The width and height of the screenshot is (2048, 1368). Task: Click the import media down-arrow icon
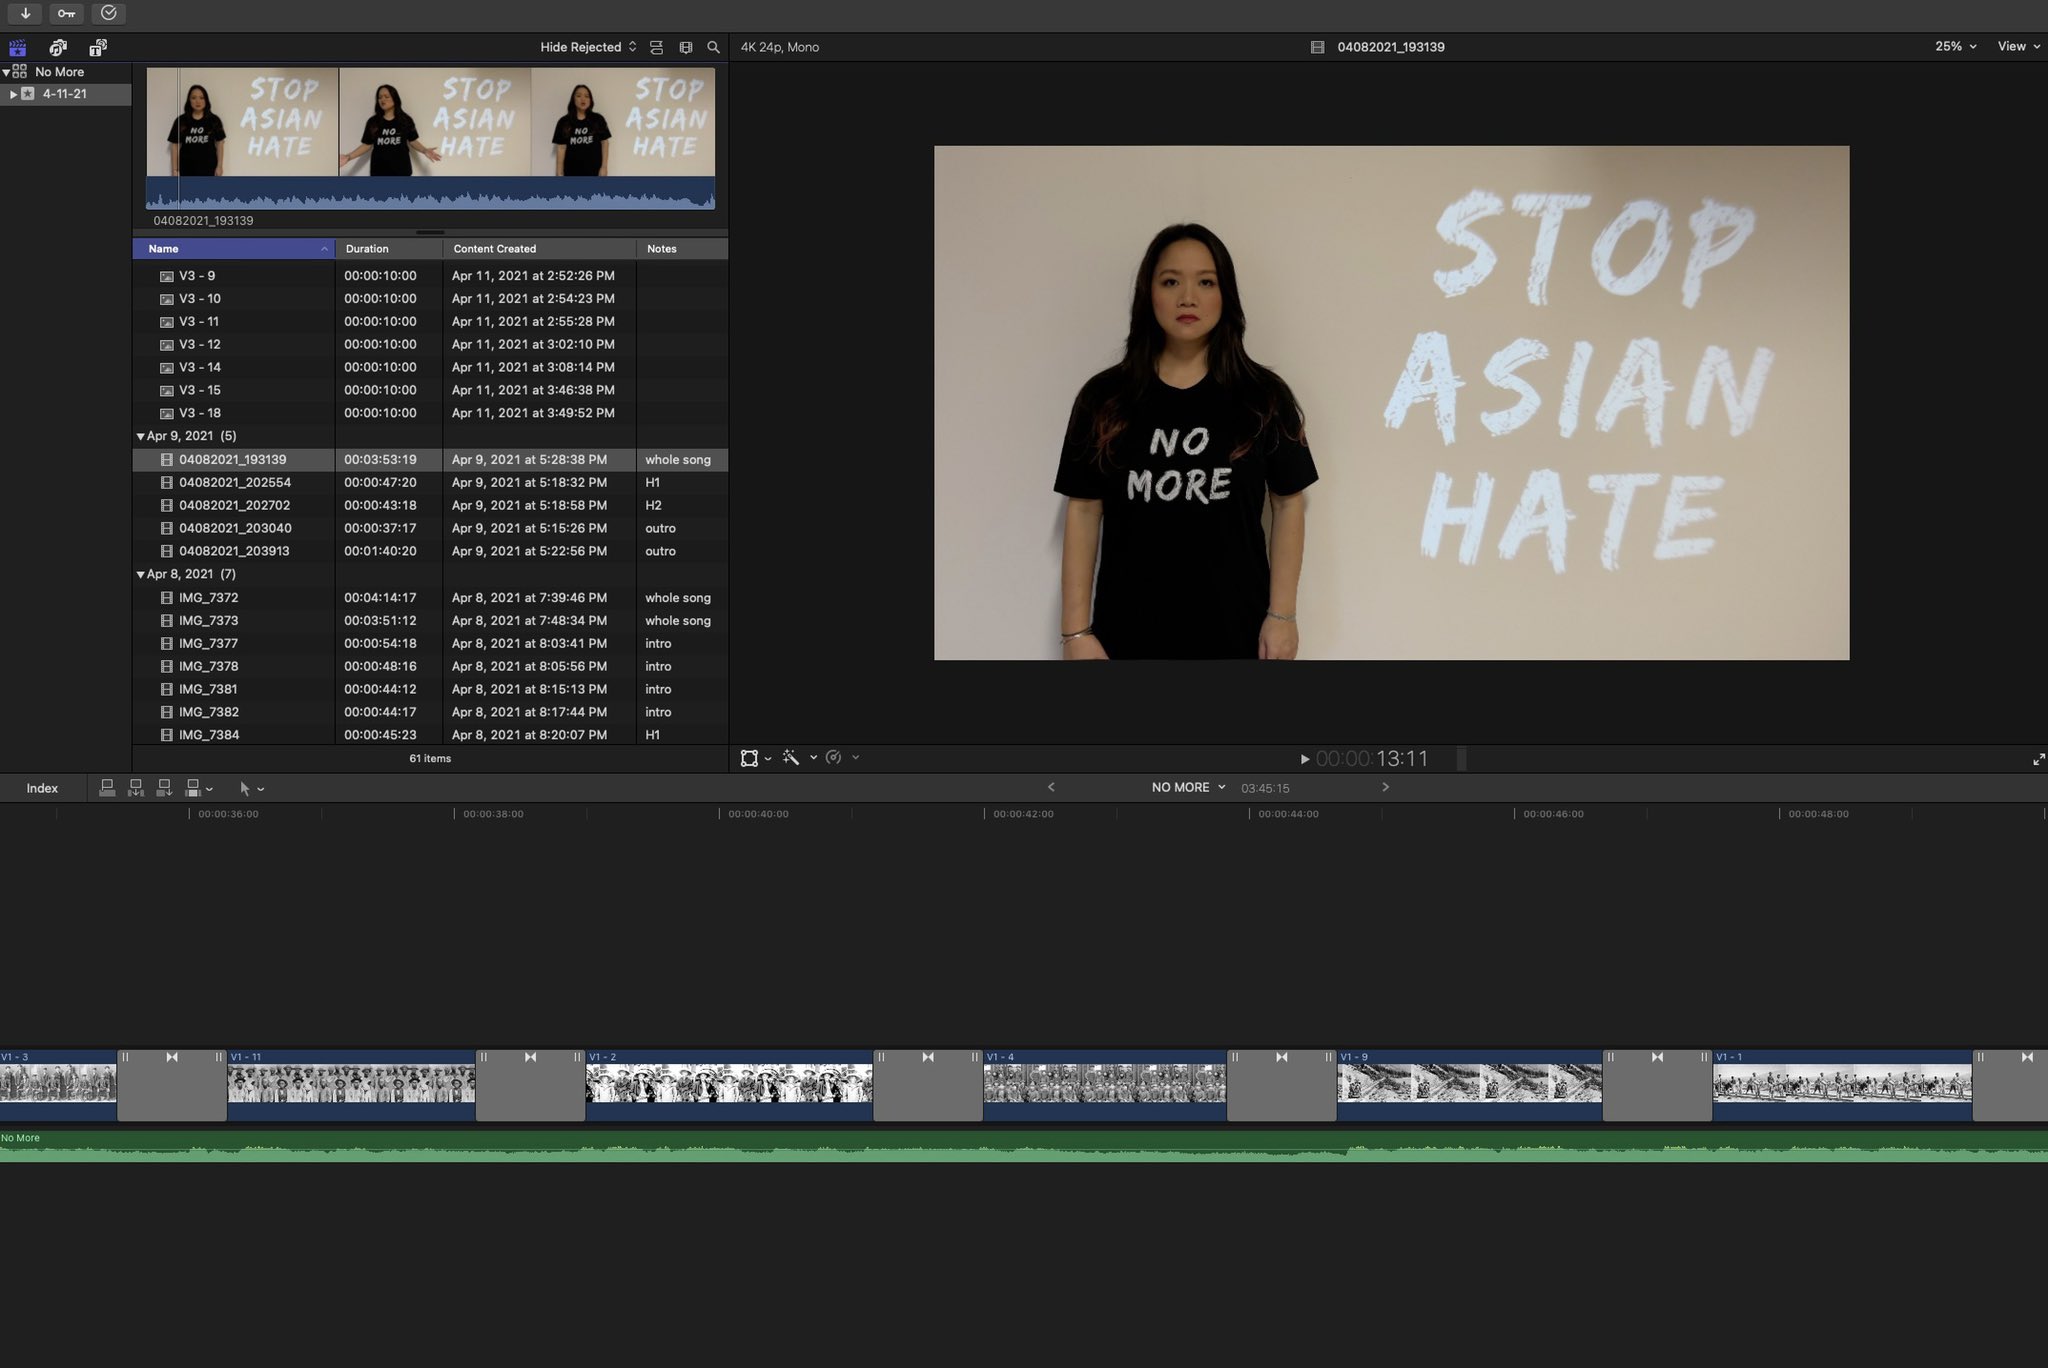[25, 13]
